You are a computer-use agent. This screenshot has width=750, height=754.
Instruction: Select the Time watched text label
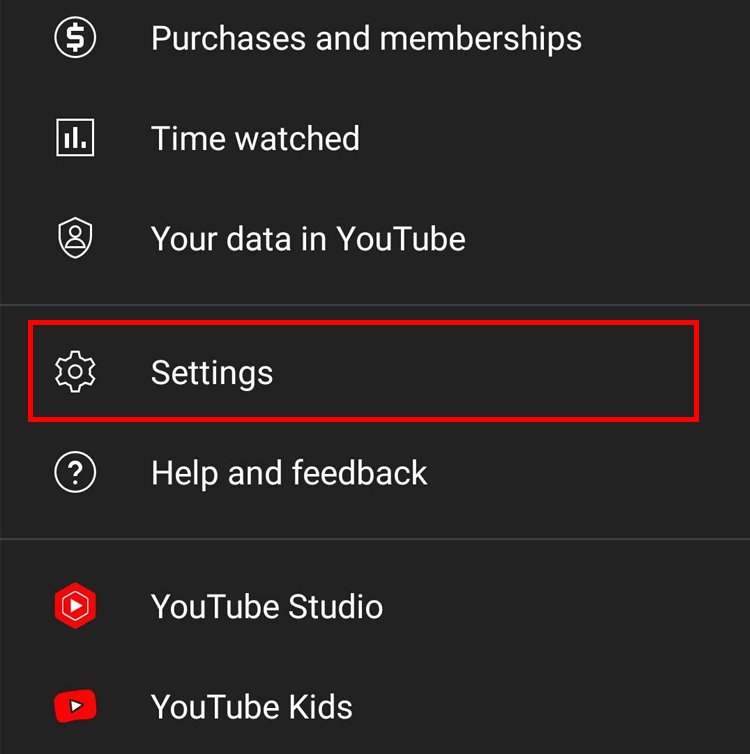(x=255, y=138)
